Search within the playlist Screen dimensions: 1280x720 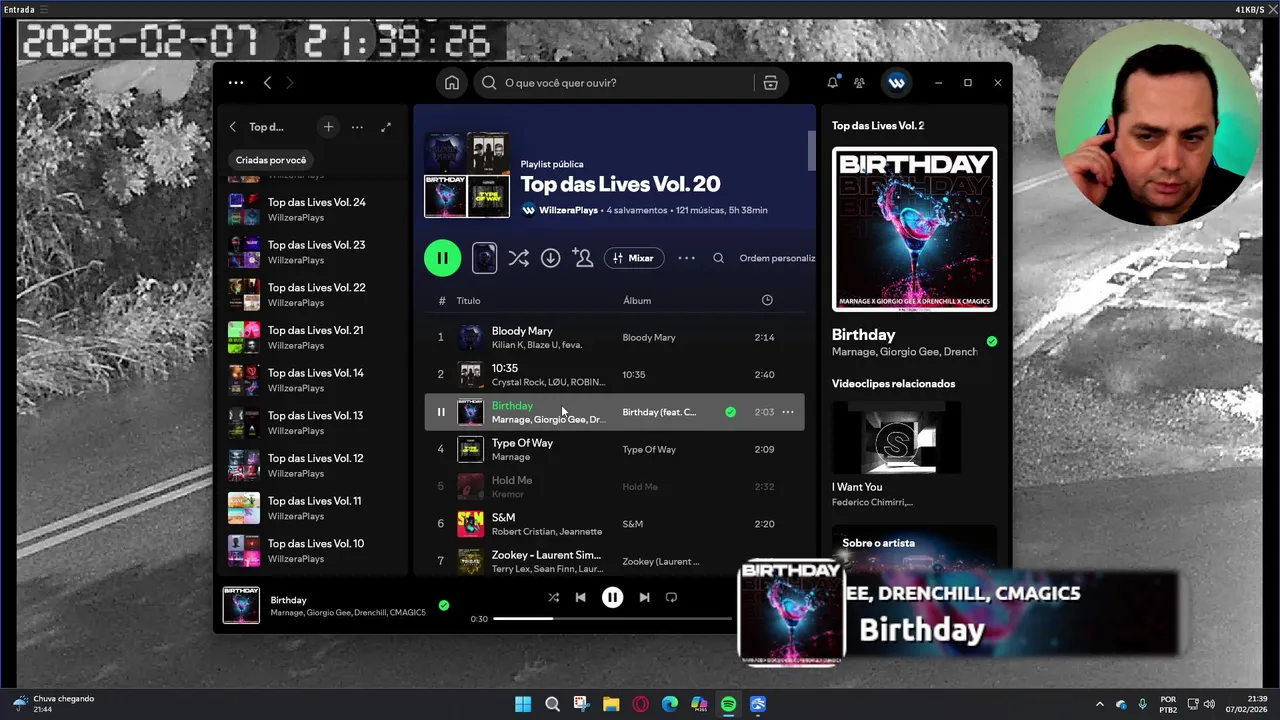718,258
